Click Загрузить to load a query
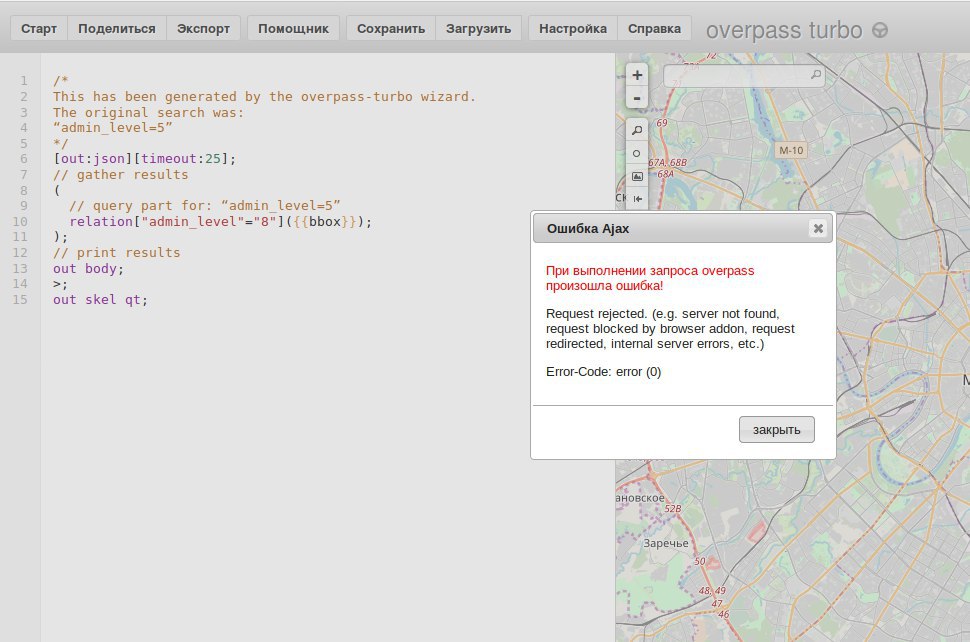The image size is (970, 642). point(478,28)
